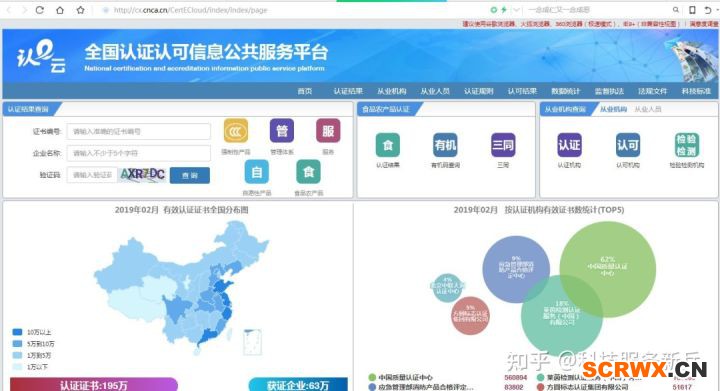Click the 认证证书:195万 banner
The width and height of the screenshot is (720, 391).
[x=94, y=385]
